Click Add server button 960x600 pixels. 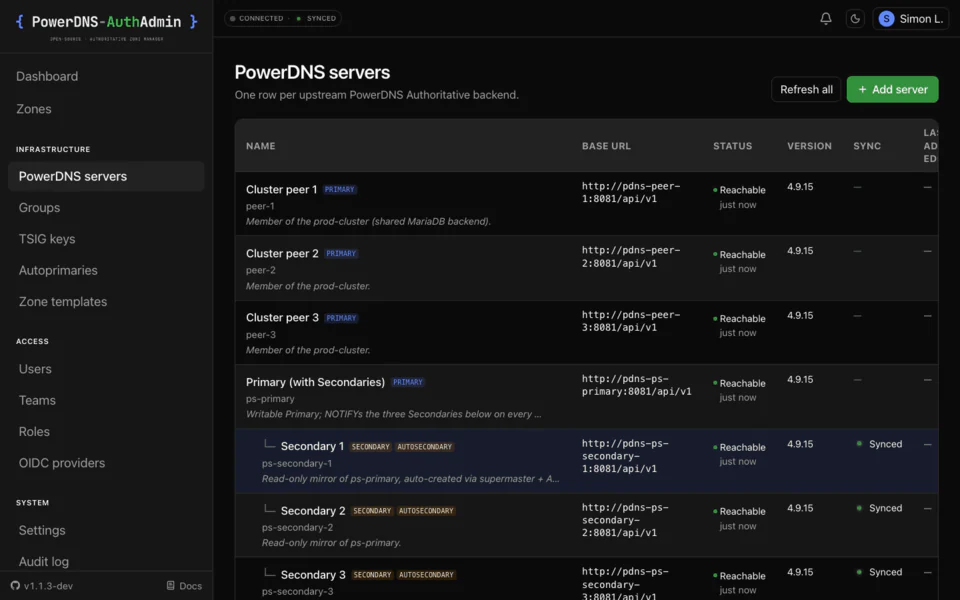click(892, 89)
